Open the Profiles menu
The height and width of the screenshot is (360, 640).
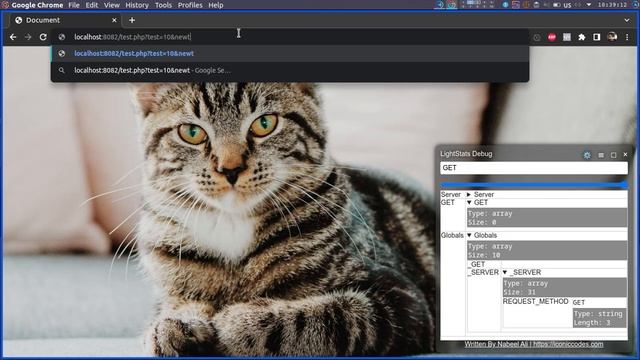(x=190, y=5)
